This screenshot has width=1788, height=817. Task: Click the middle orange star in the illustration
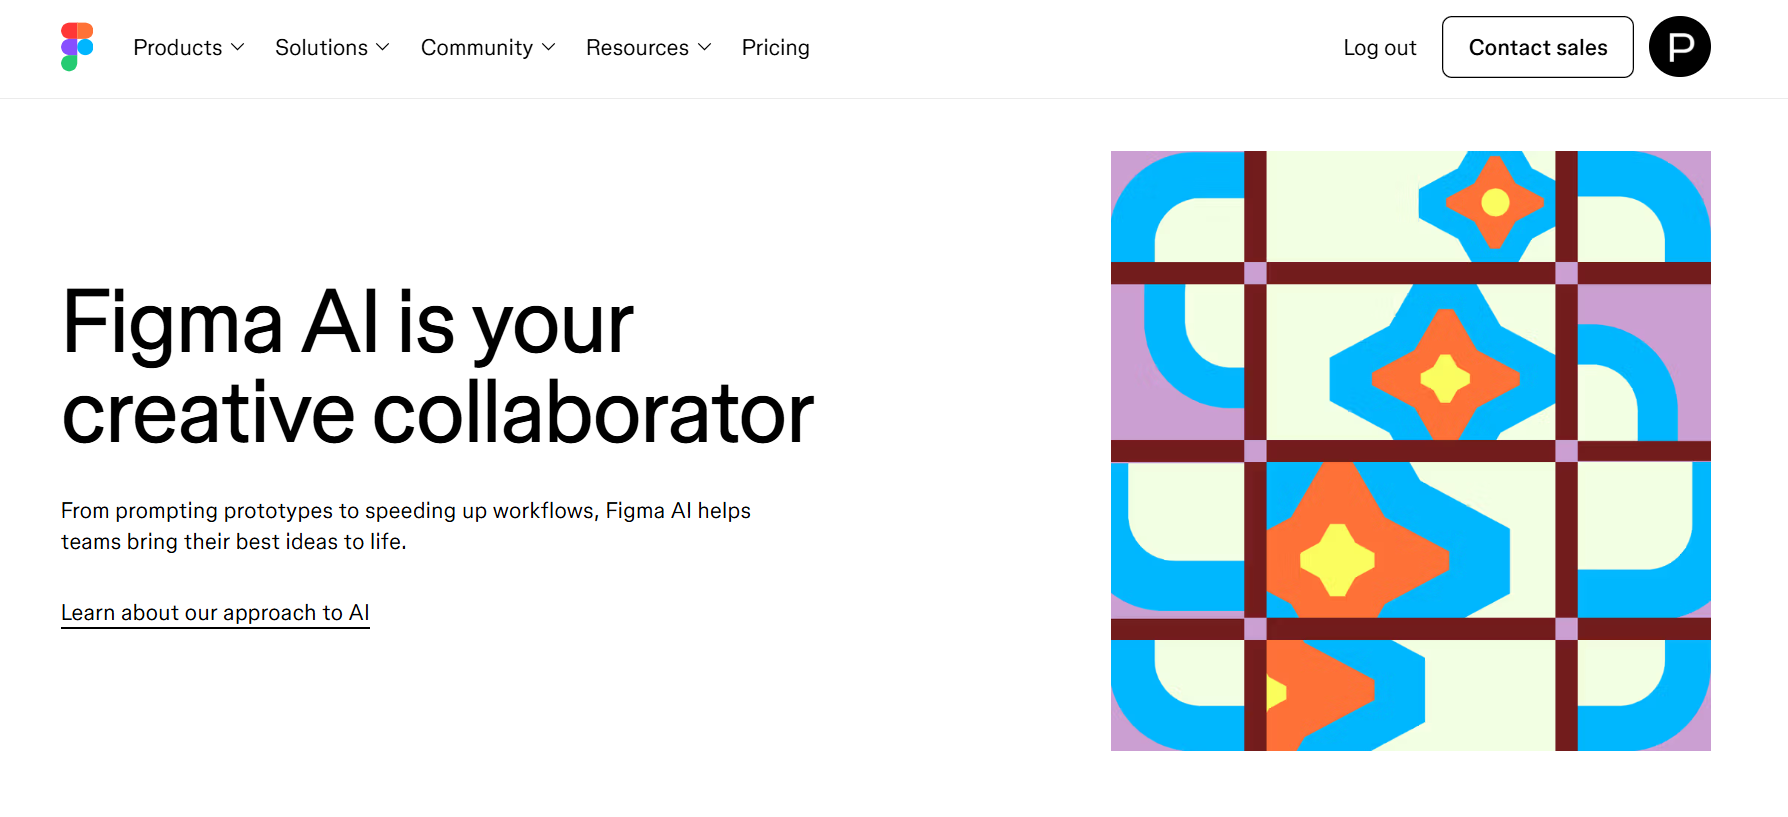1445,378
